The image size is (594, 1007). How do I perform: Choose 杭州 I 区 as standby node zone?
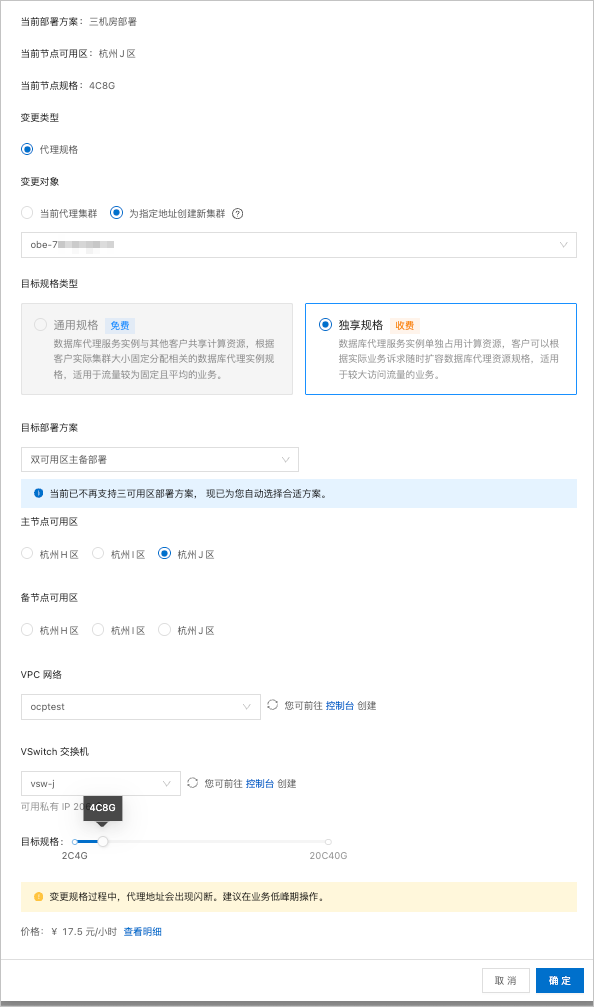pos(98,630)
